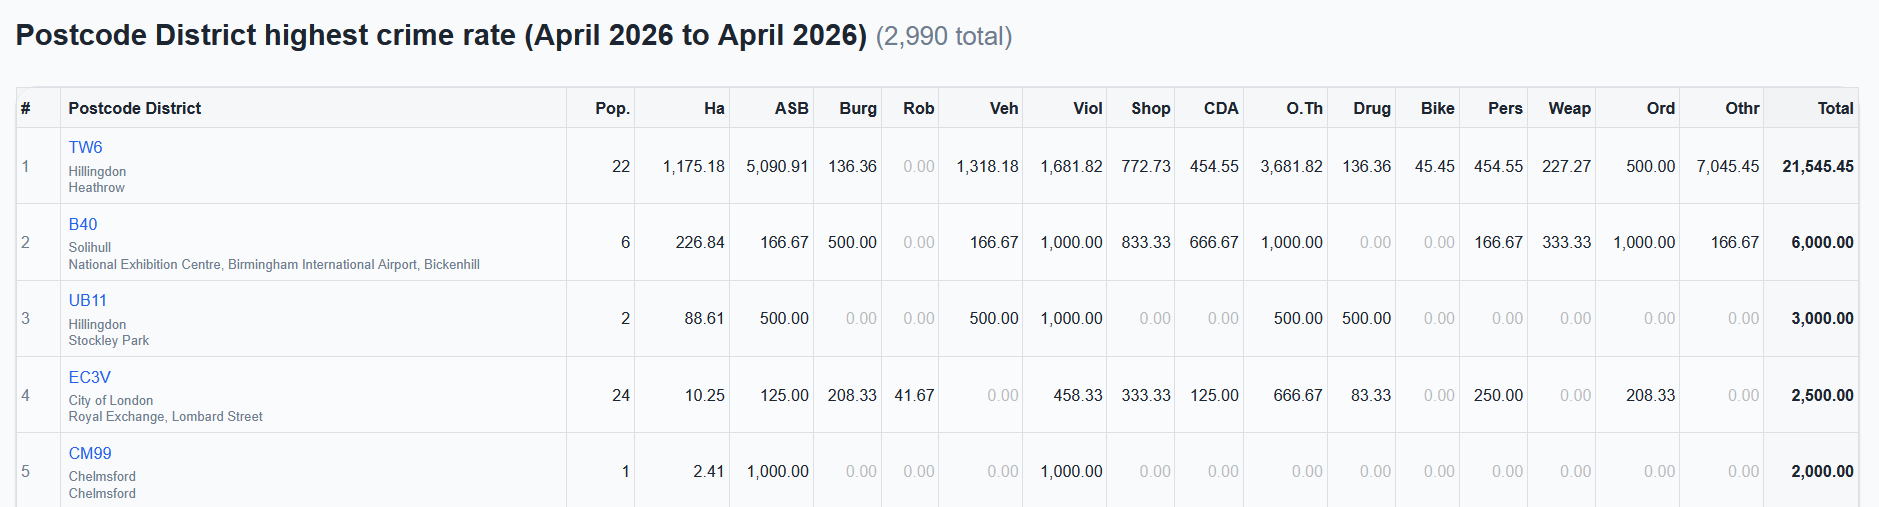Sort by the Weap column header
Viewport: 1879px width, 507px height.
pos(1570,108)
